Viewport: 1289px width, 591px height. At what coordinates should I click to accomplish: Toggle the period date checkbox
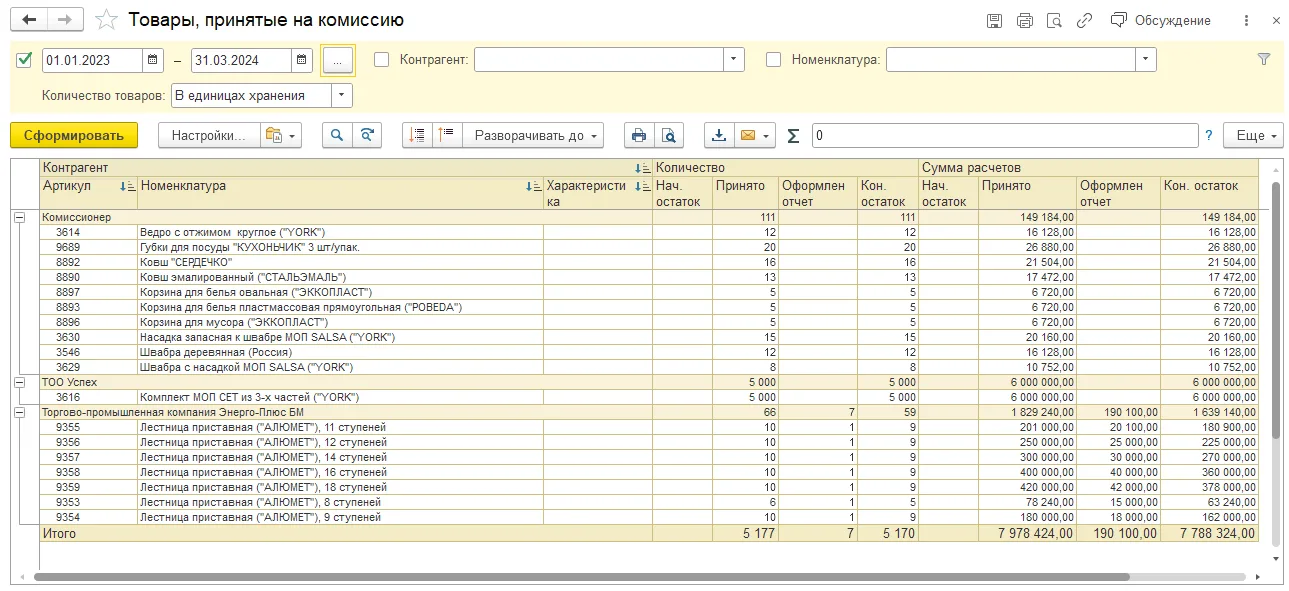click(25, 60)
